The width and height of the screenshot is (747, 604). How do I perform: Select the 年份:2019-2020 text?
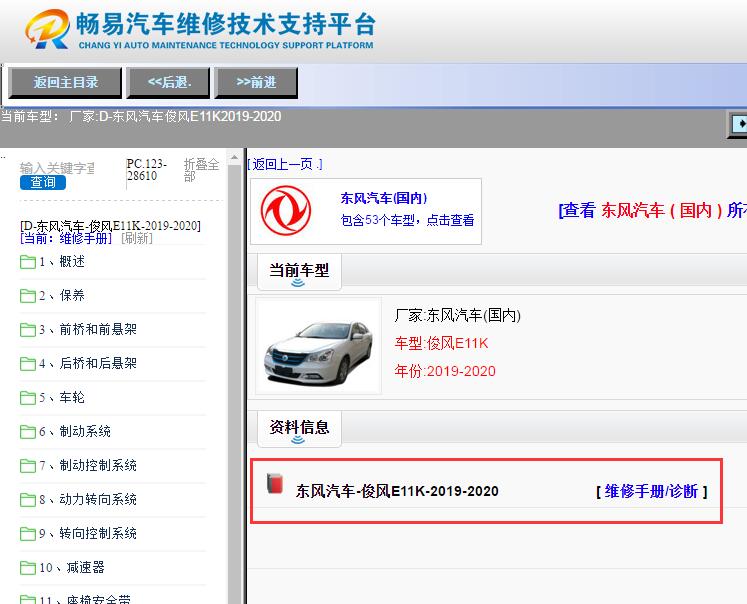click(445, 371)
